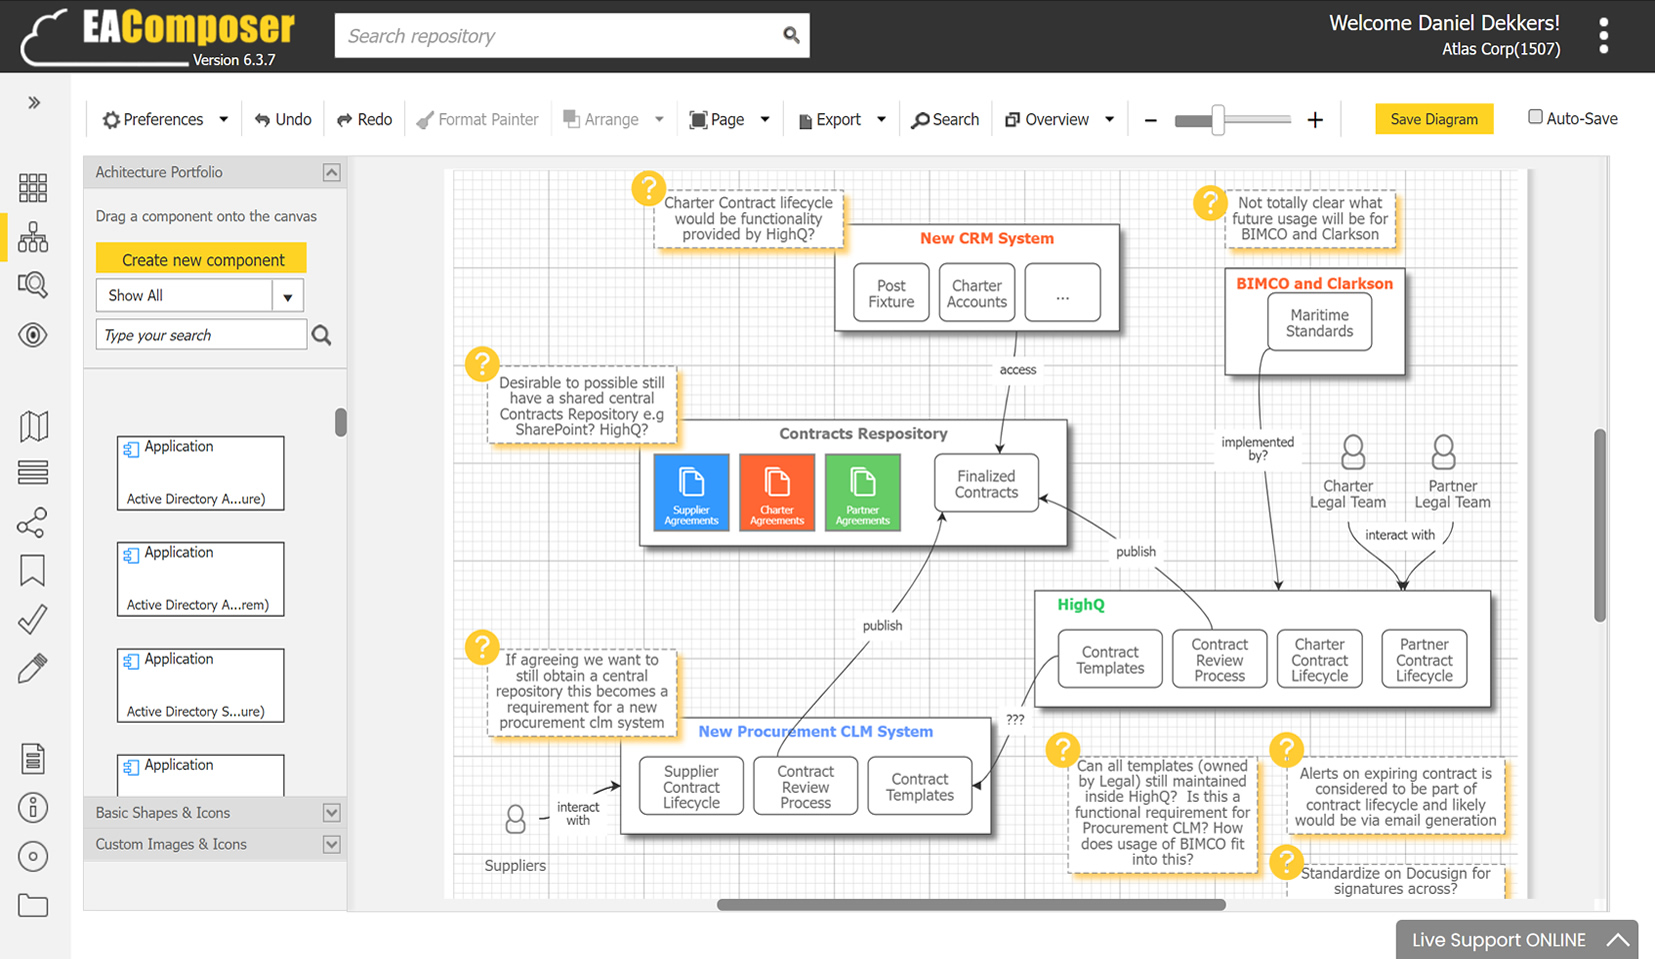Select the Finalized Contracts box

(x=986, y=484)
